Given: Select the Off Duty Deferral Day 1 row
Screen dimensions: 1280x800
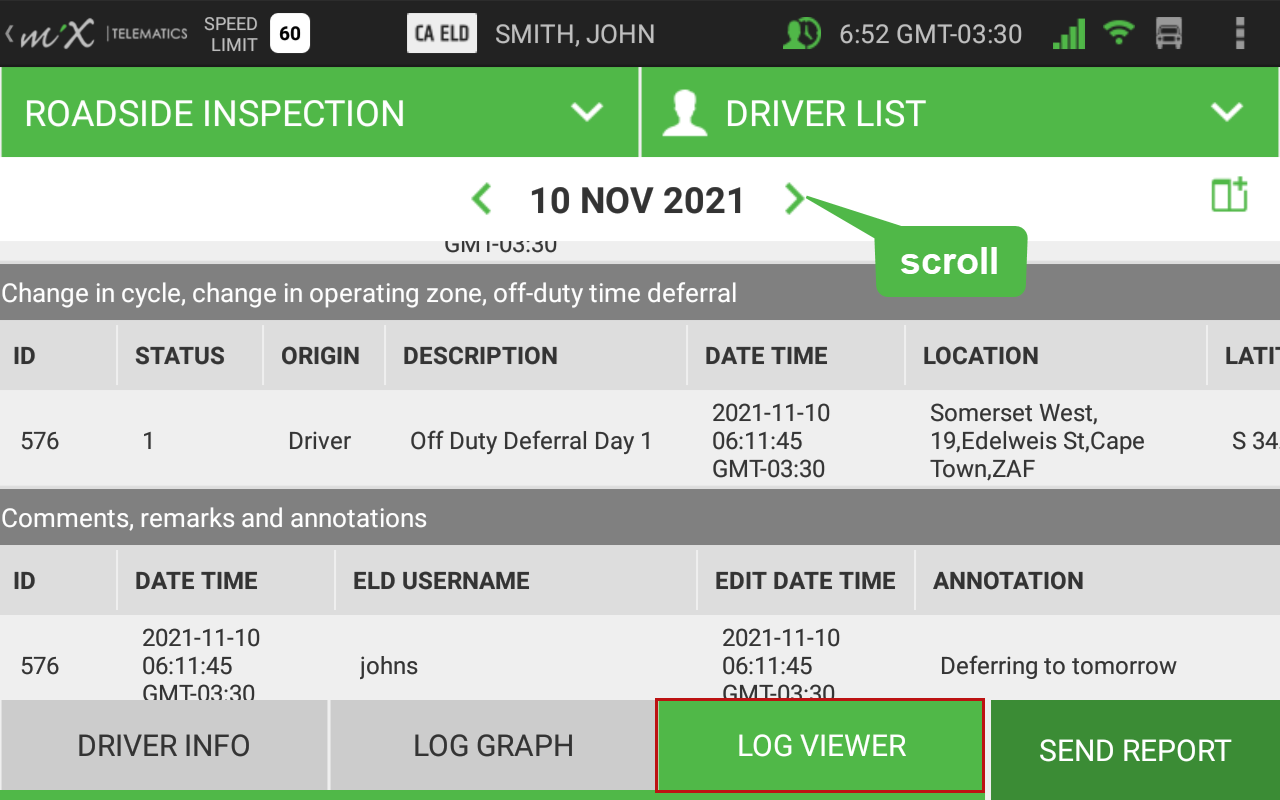Looking at the screenshot, I should (x=640, y=440).
